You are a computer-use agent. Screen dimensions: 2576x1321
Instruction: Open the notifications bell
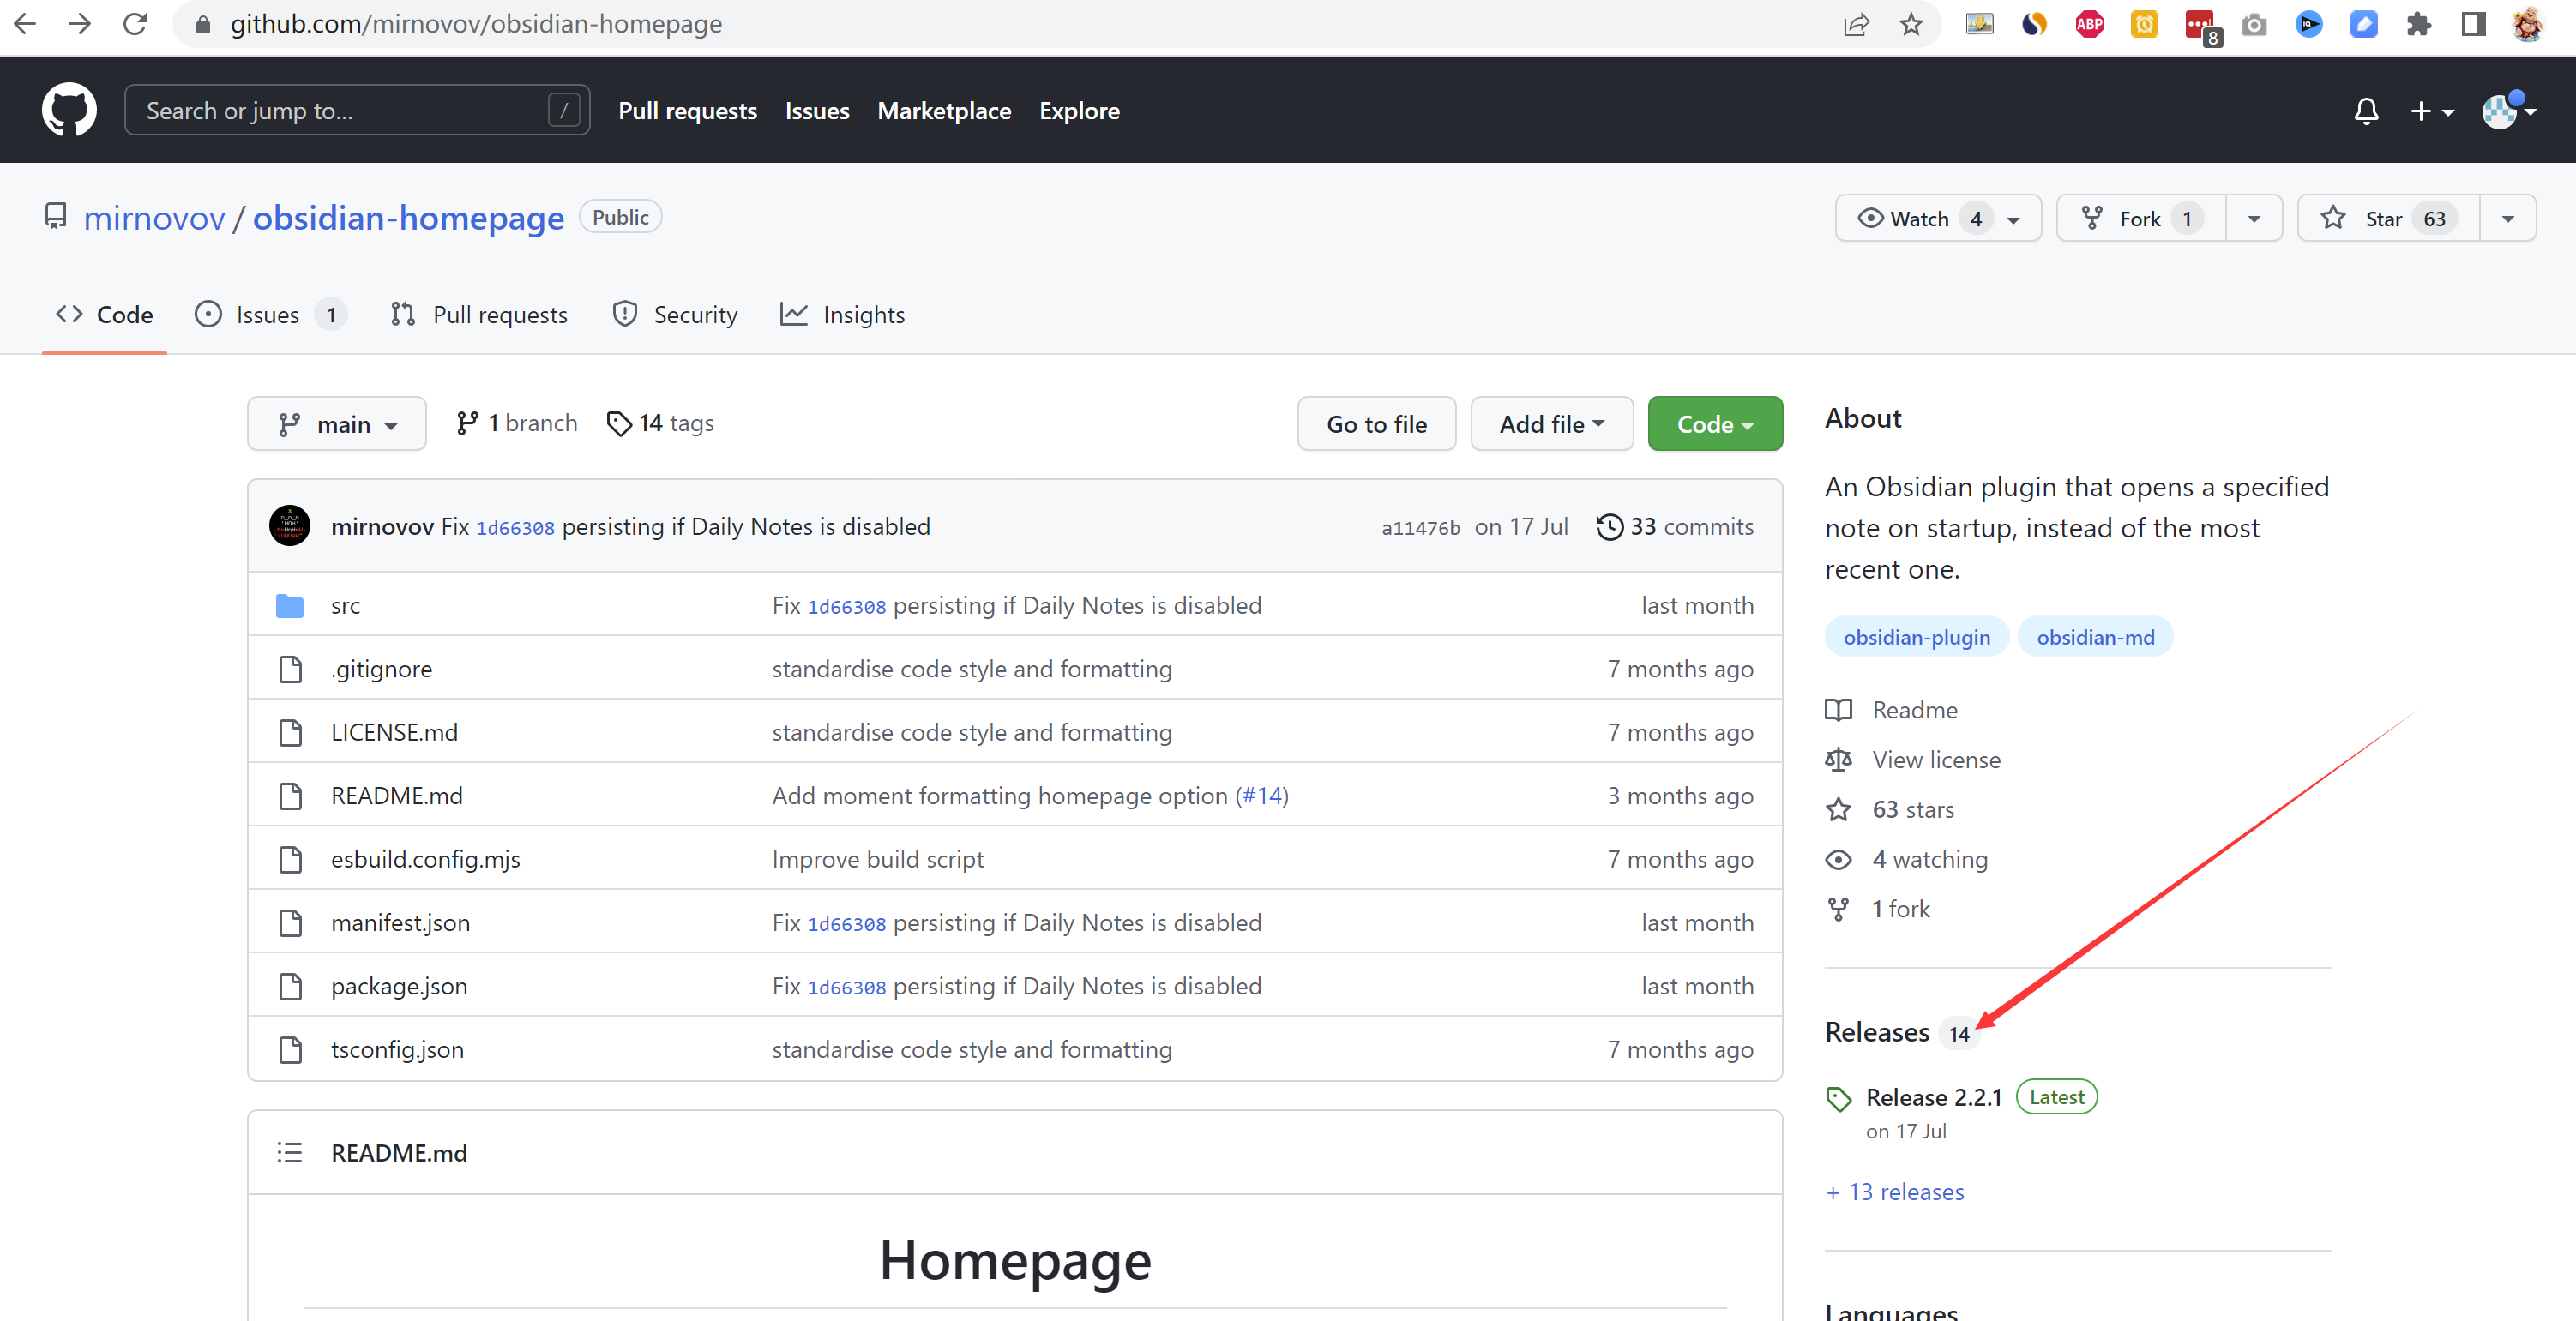tap(2365, 111)
